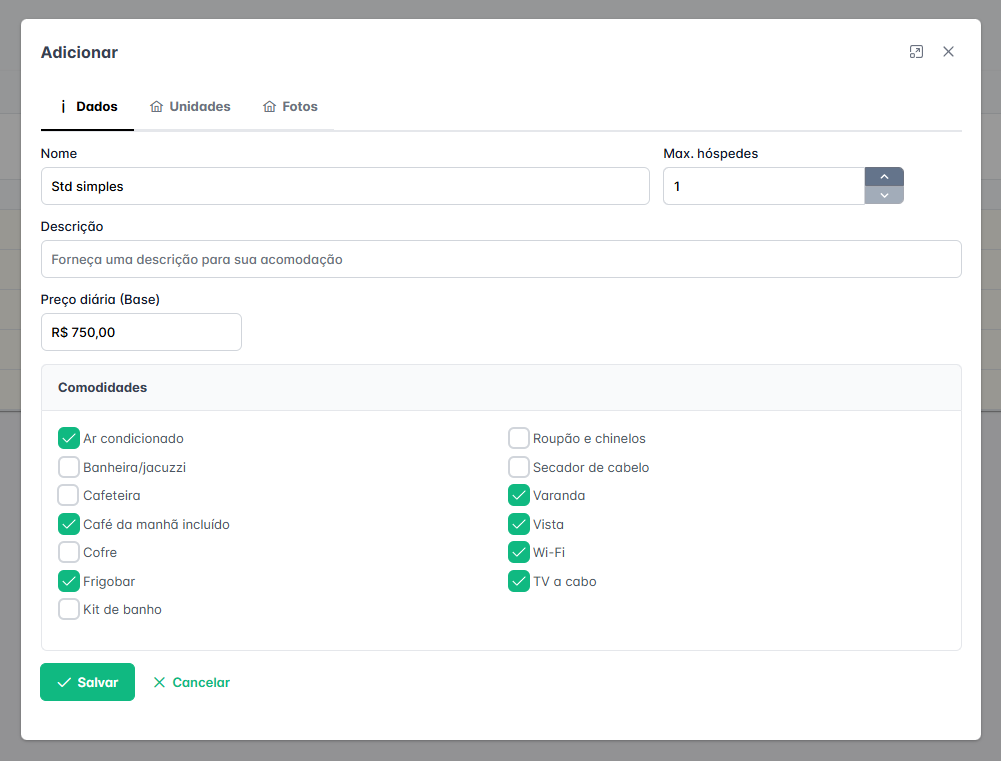Uncheck the Wi-Fi amenity
Viewport: 1001px width, 761px height.
(x=519, y=552)
